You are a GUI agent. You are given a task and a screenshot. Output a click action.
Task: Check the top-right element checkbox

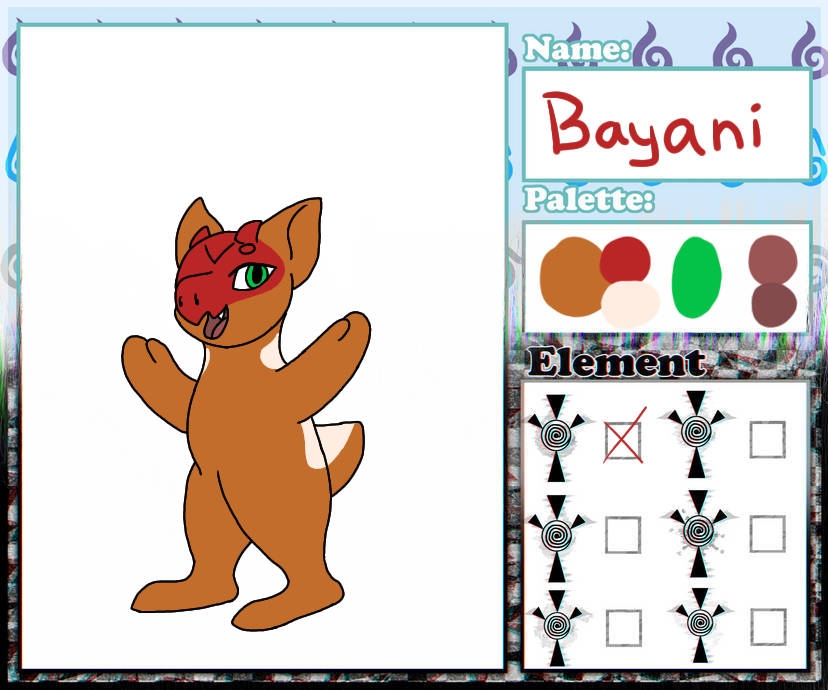(767, 439)
